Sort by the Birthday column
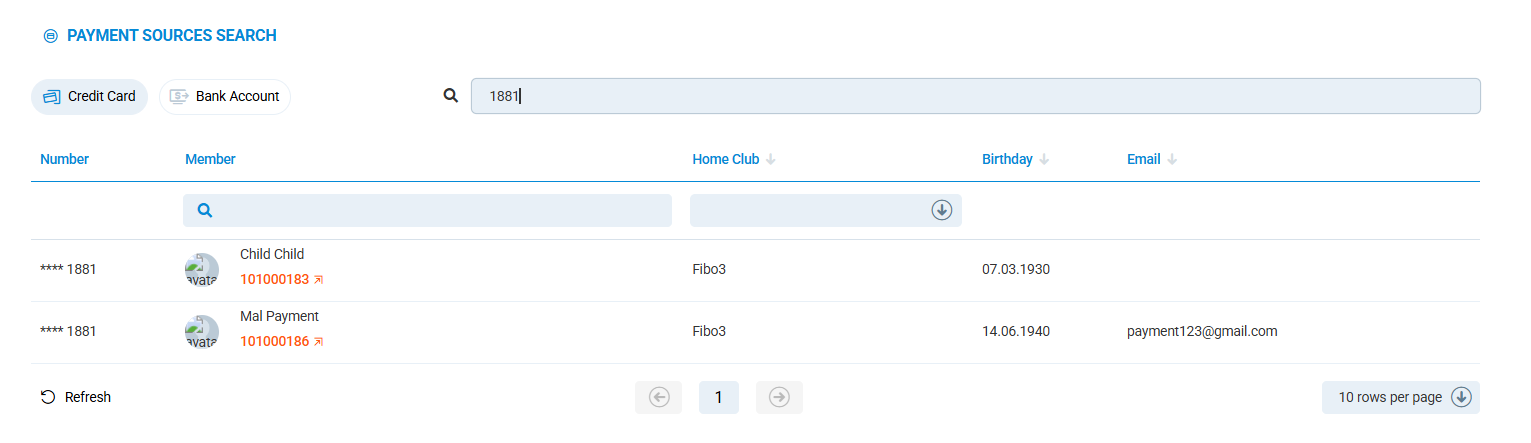1531x443 pixels. tap(1044, 159)
